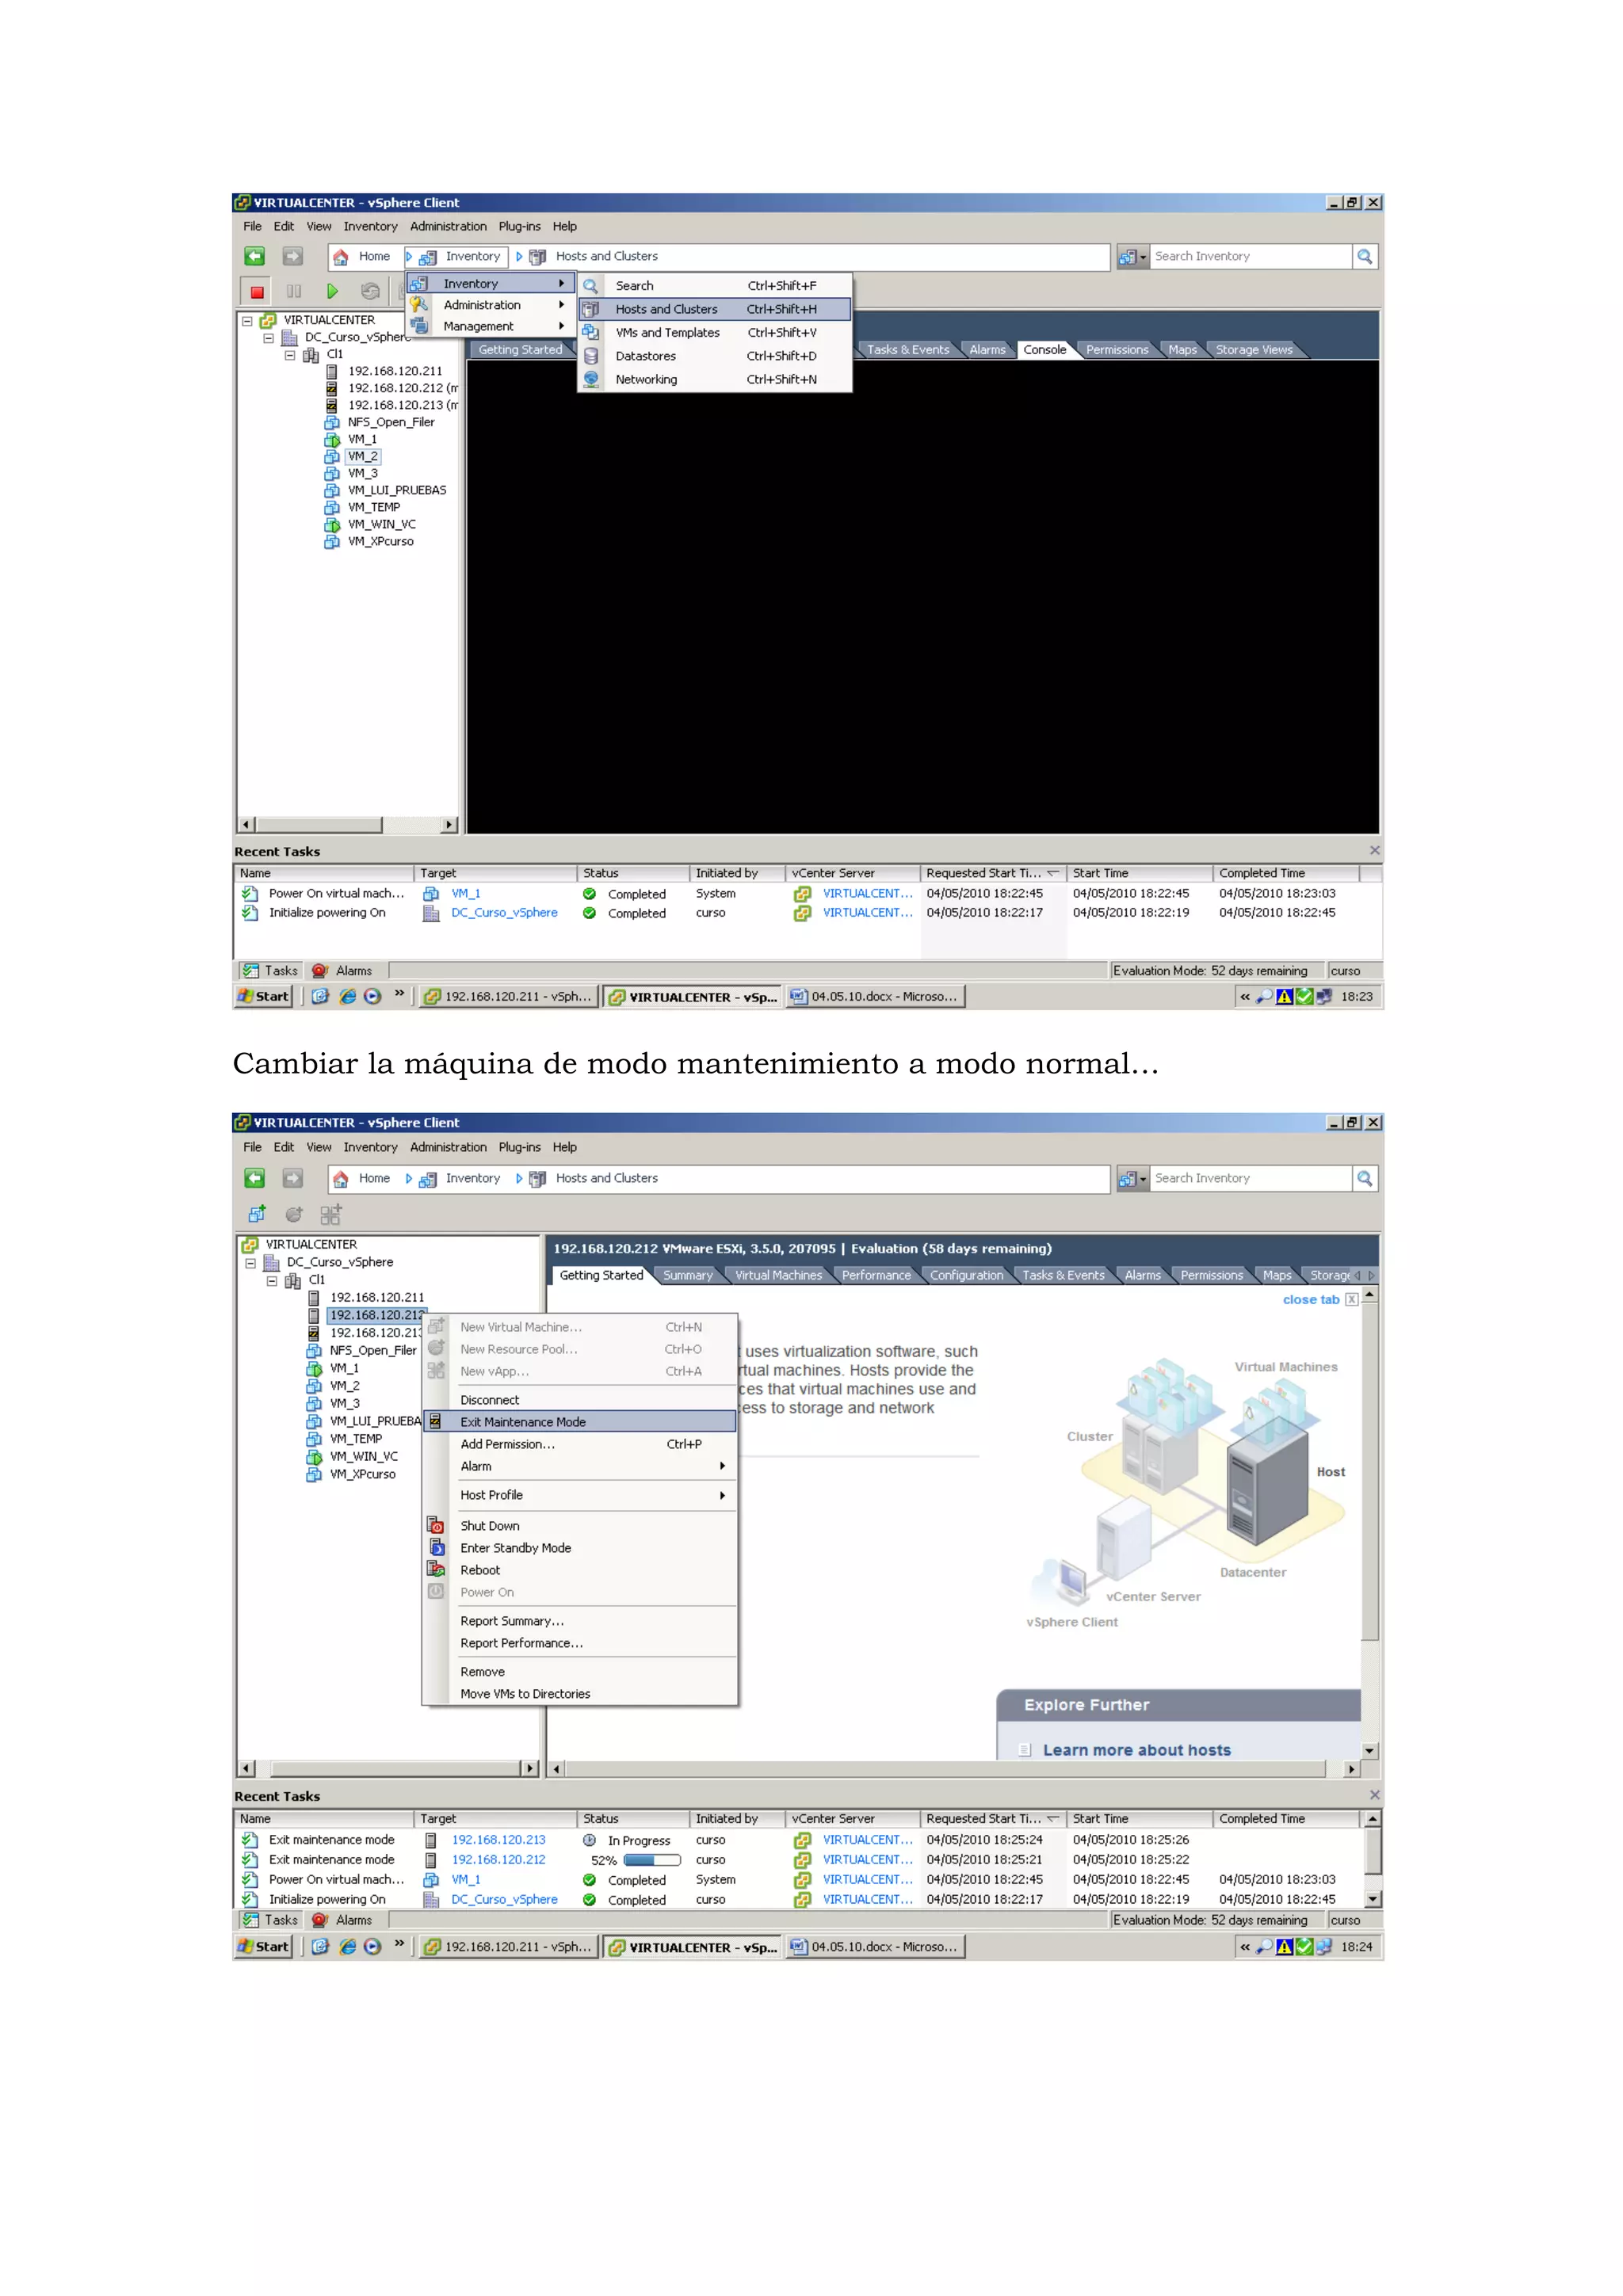Choose Search in the Inventory submenu
The height and width of the screenshot is (2296, 1623).
click(634, 285)
